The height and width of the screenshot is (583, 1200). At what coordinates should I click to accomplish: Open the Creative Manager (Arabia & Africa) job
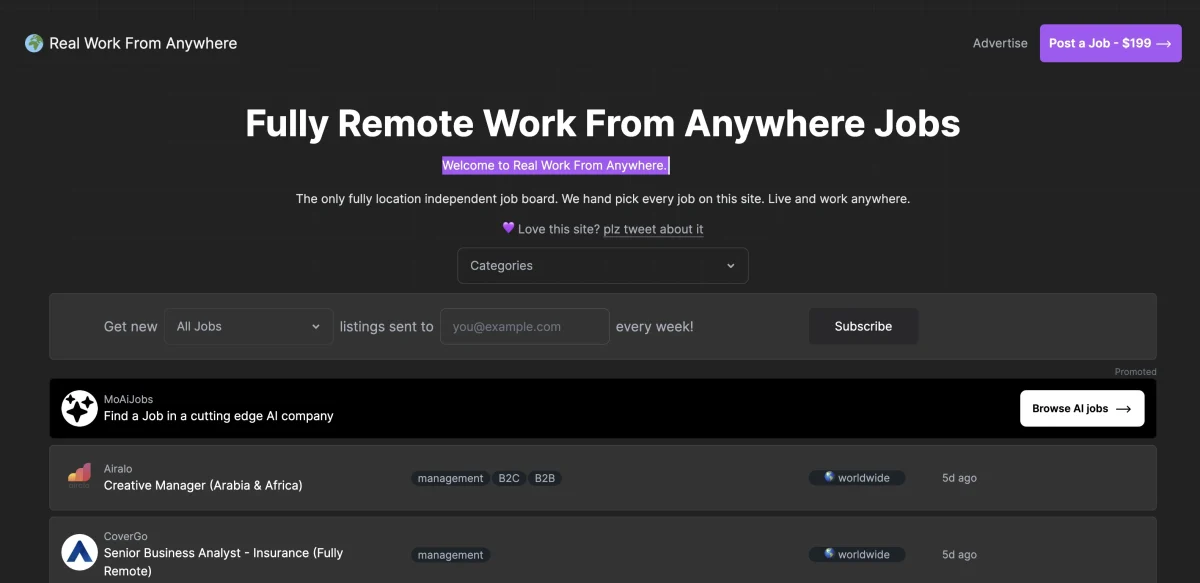203,485
